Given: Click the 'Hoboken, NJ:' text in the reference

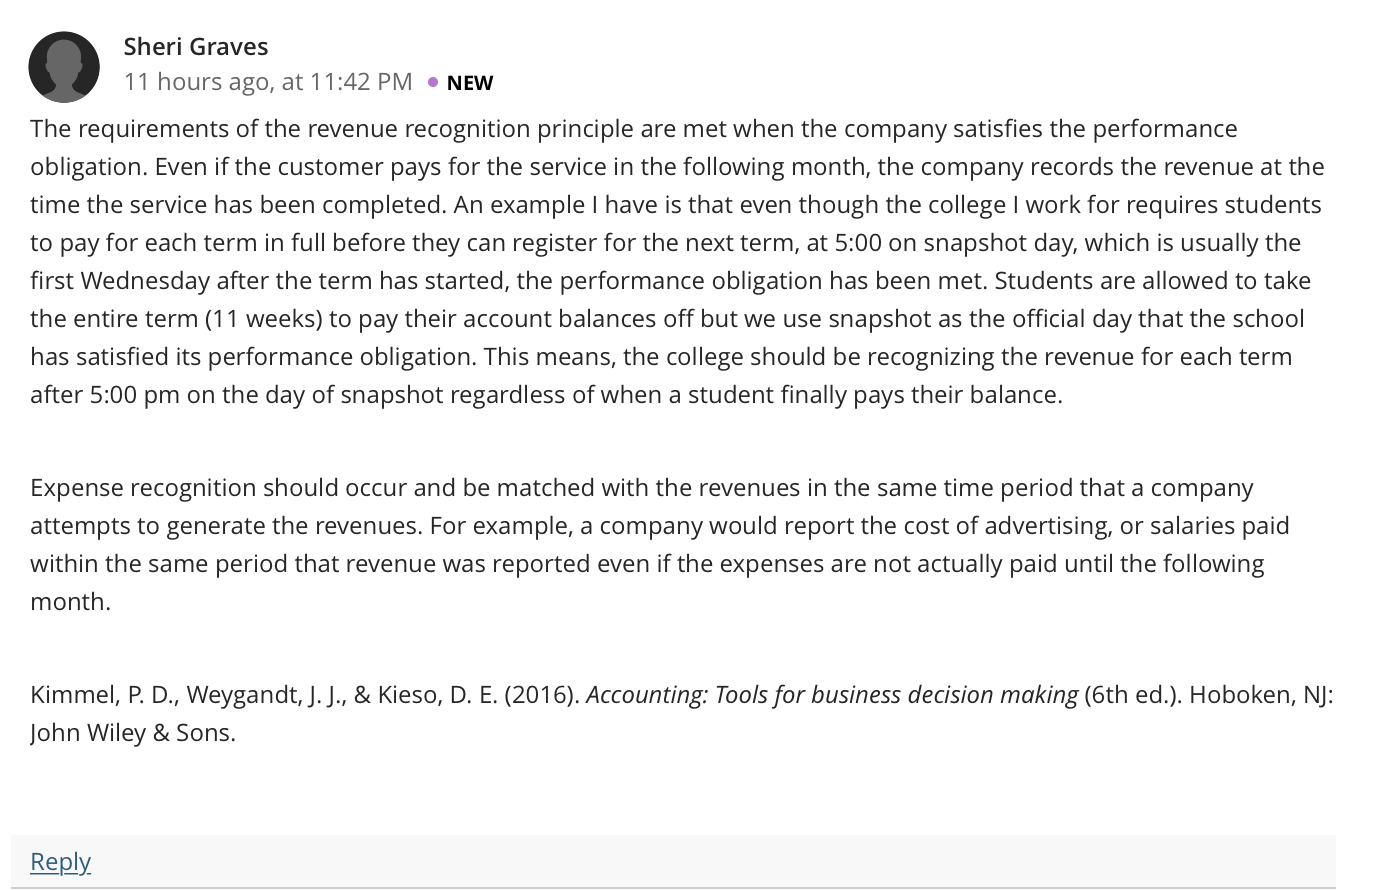Looking at the screenshot, I should [x=1261, y=695].
